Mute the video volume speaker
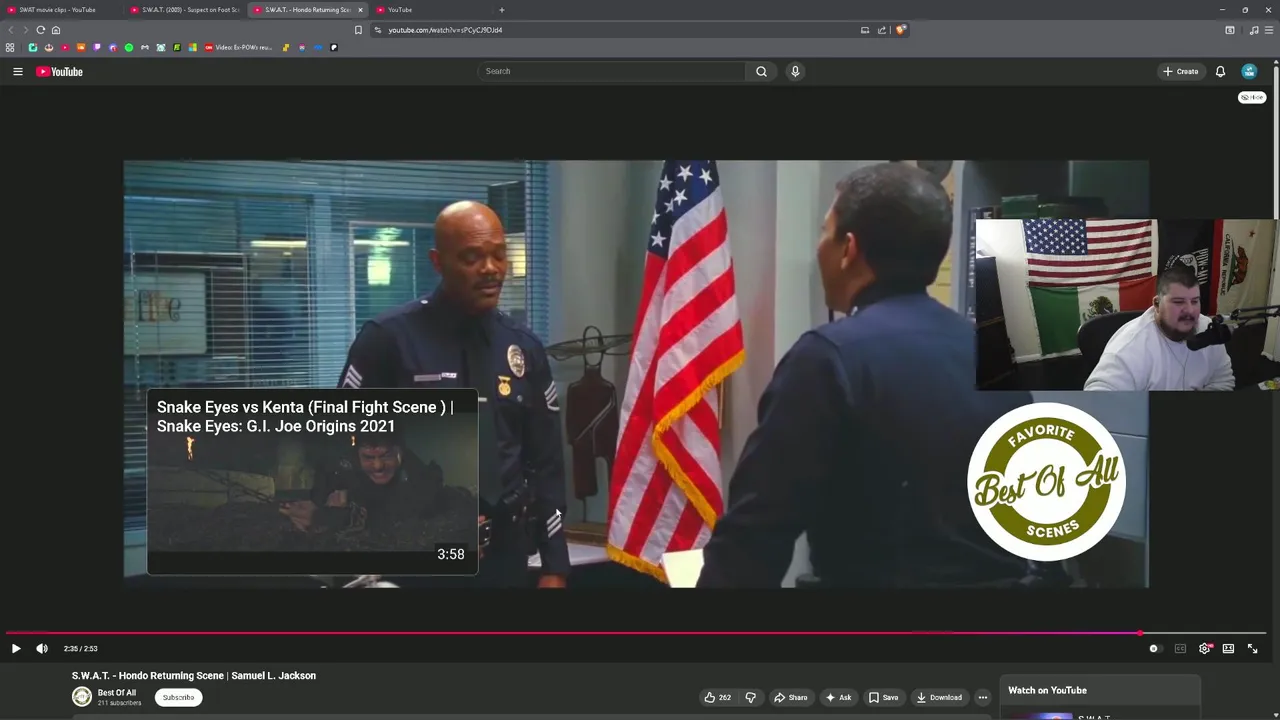This screenshot has width=1280, height=720. point(42,648)
